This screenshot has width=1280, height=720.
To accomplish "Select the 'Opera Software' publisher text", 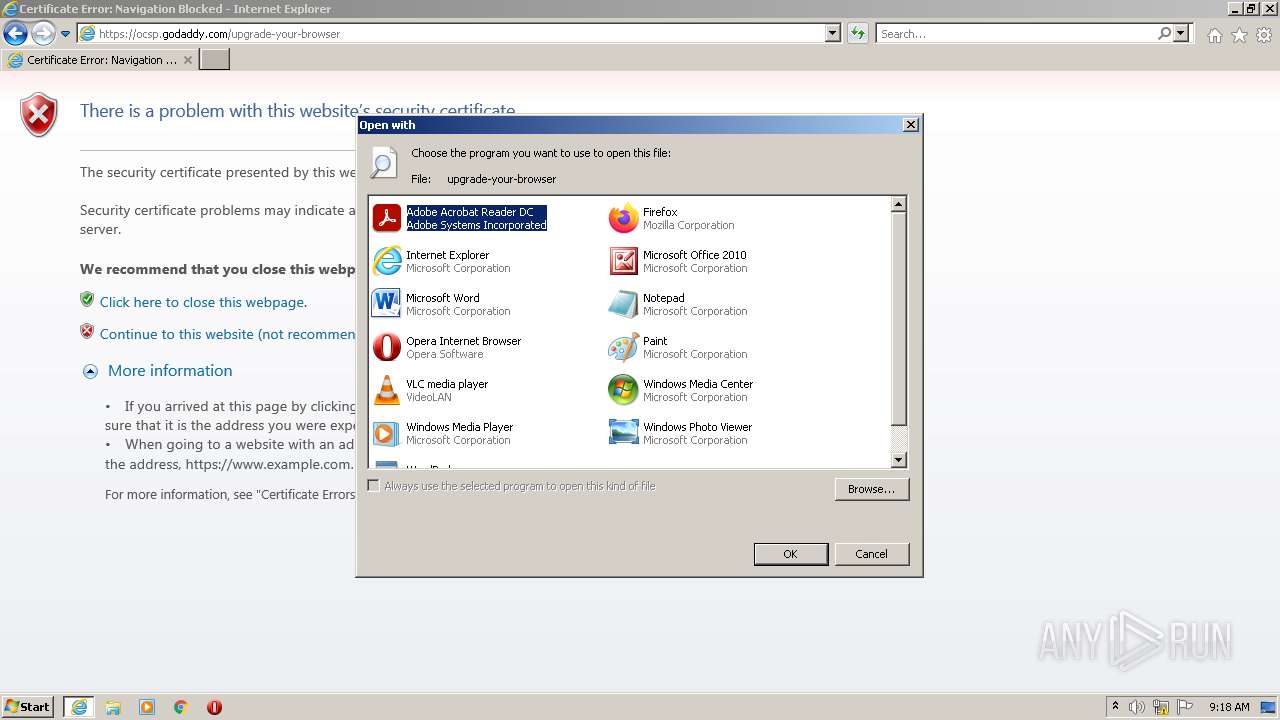I will coord(444,354).
